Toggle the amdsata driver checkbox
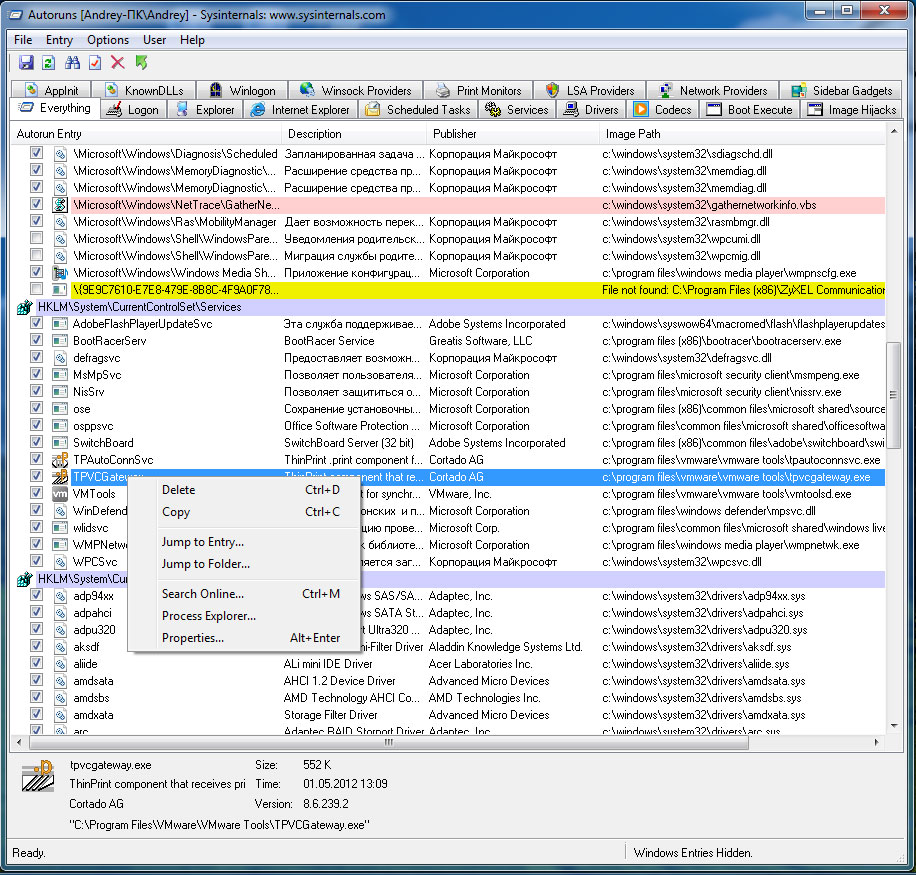Screen dimensions: 916x875 (x=37, y=681)
